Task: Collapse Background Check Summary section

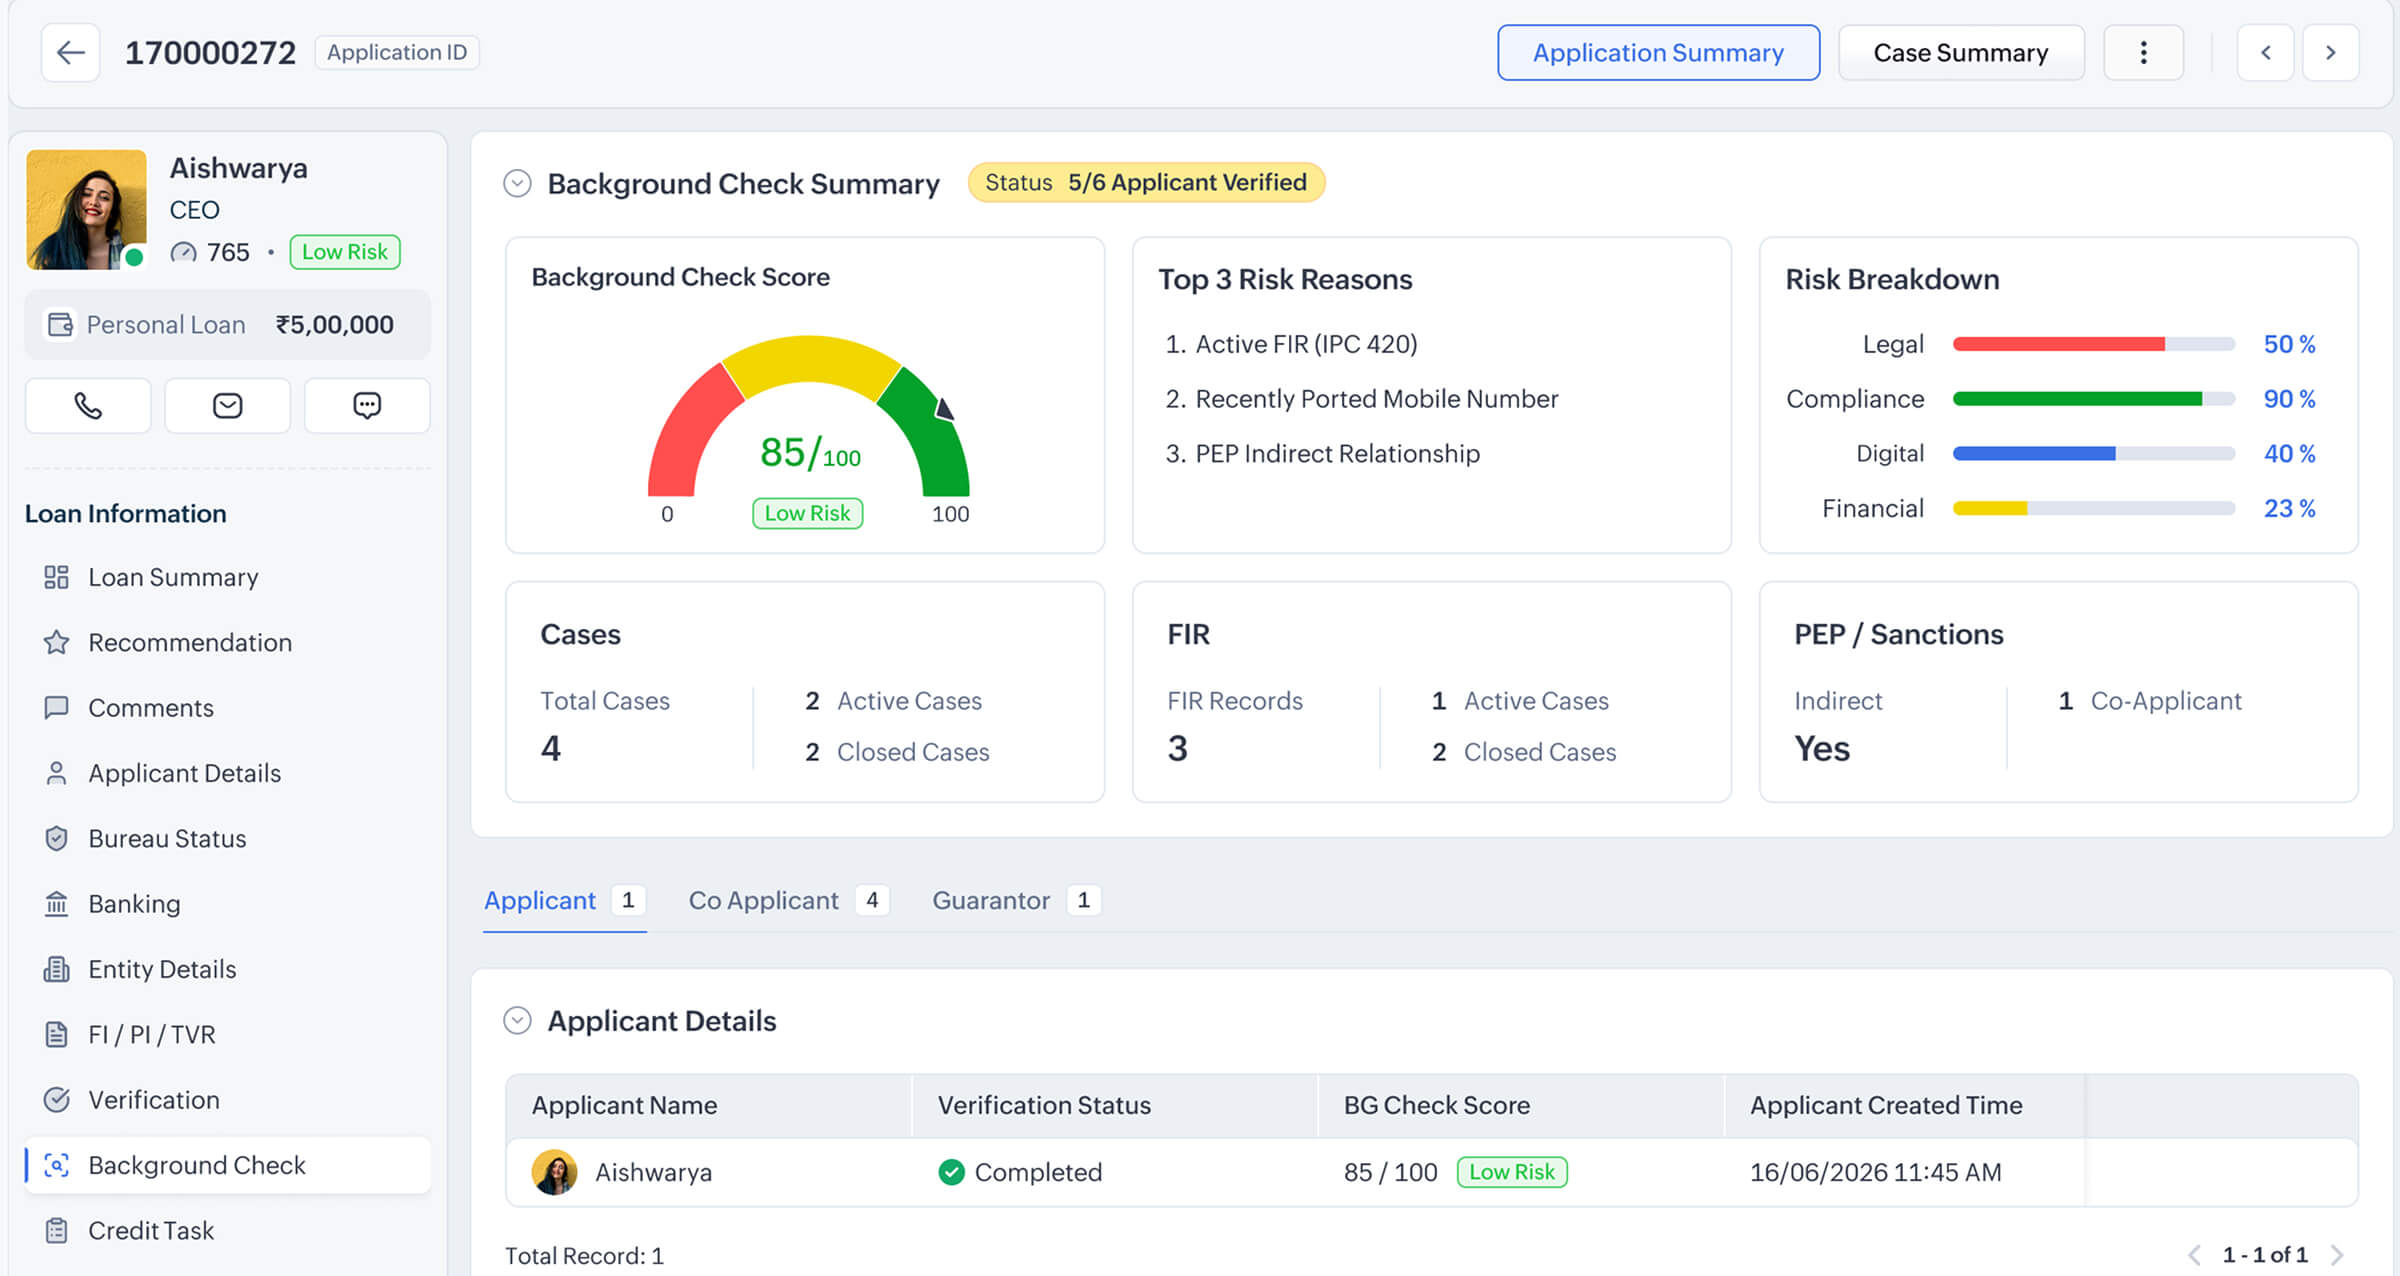Action: pos(517,183)
